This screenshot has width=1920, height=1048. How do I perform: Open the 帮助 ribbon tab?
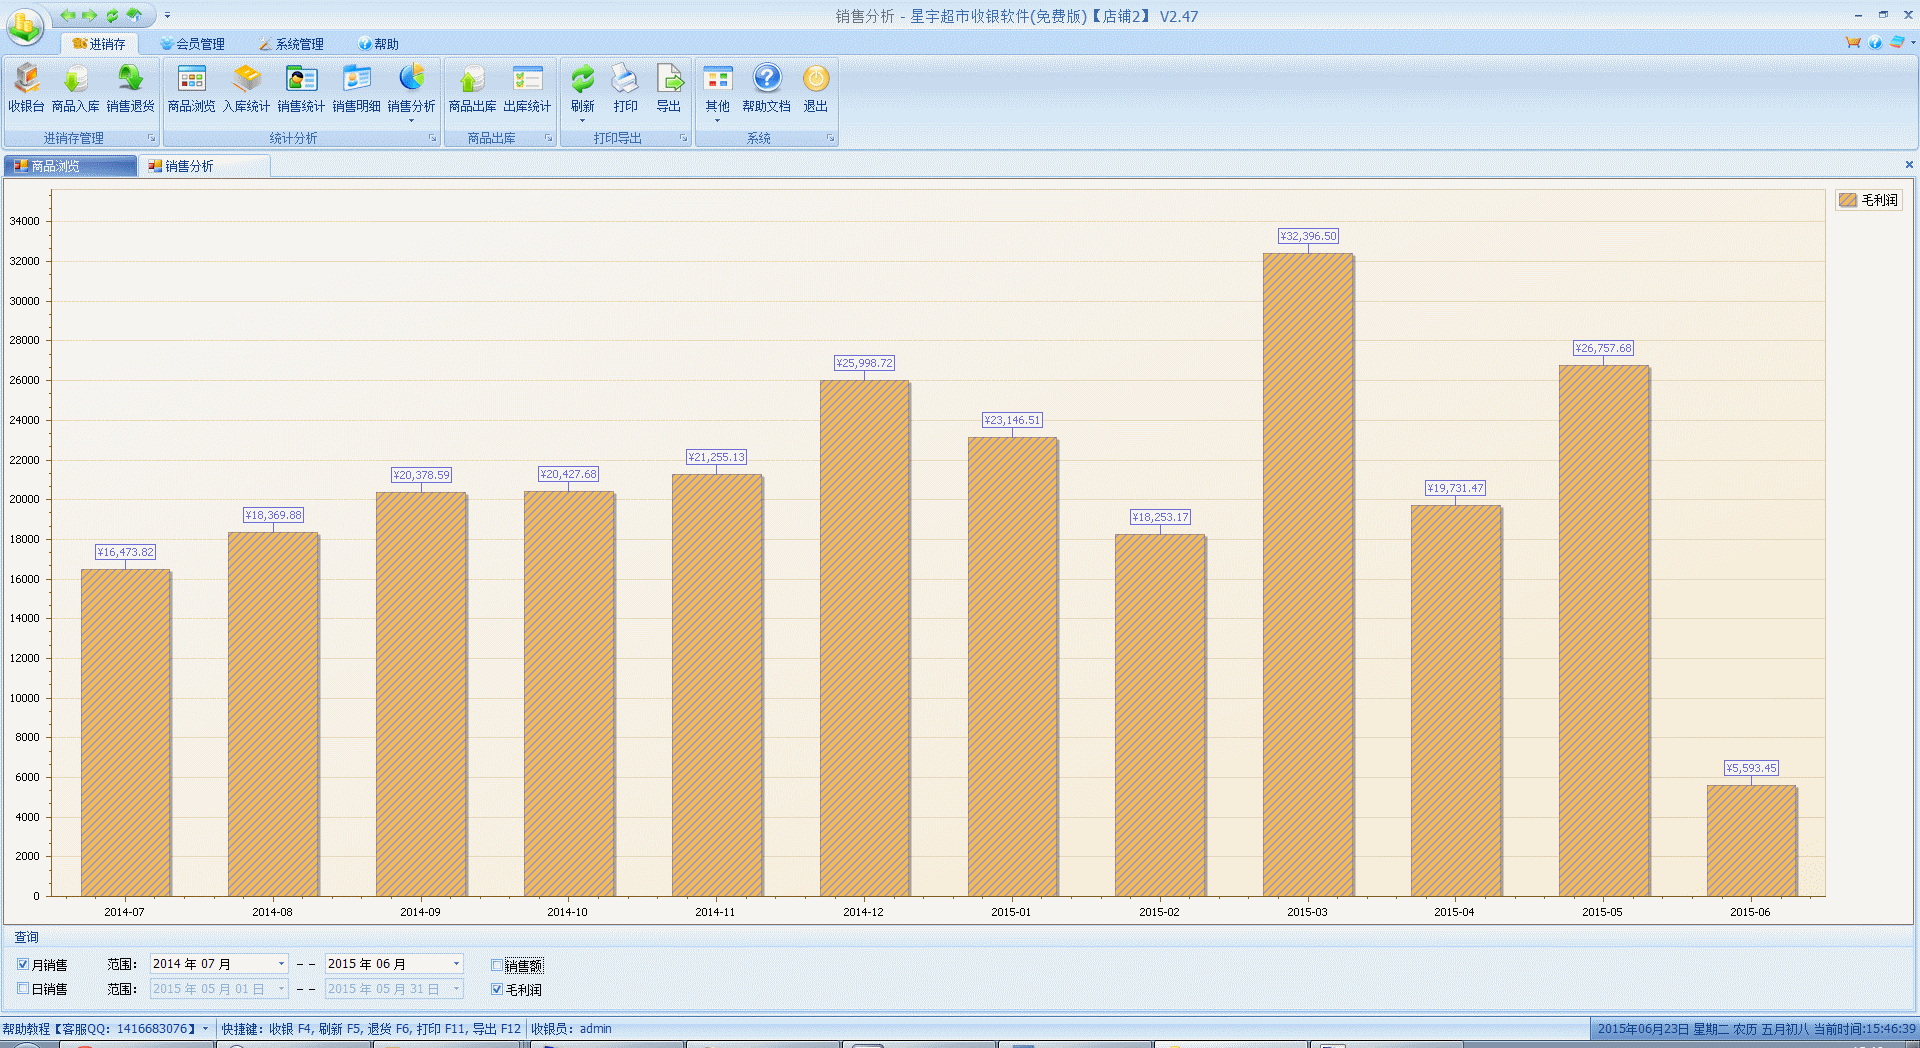[x=379, y=44]
